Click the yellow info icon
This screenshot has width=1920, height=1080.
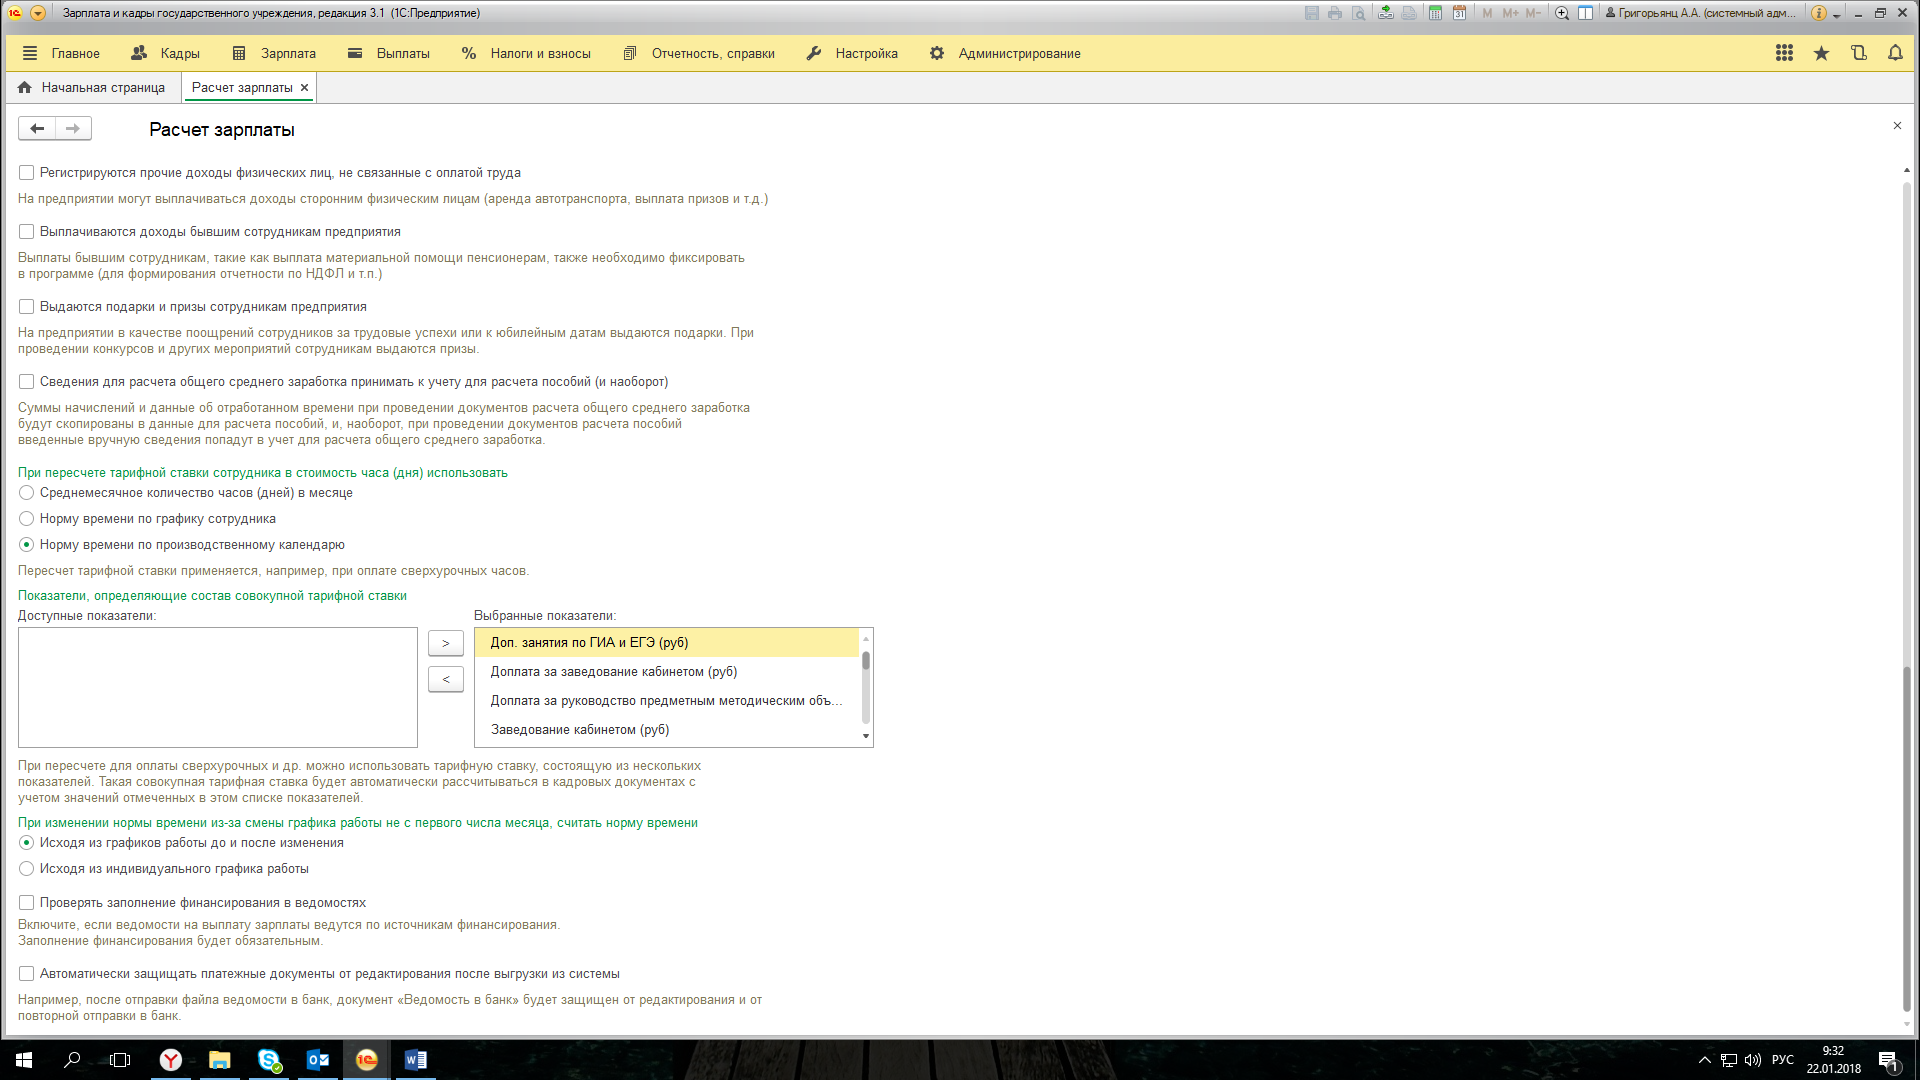1819,13
